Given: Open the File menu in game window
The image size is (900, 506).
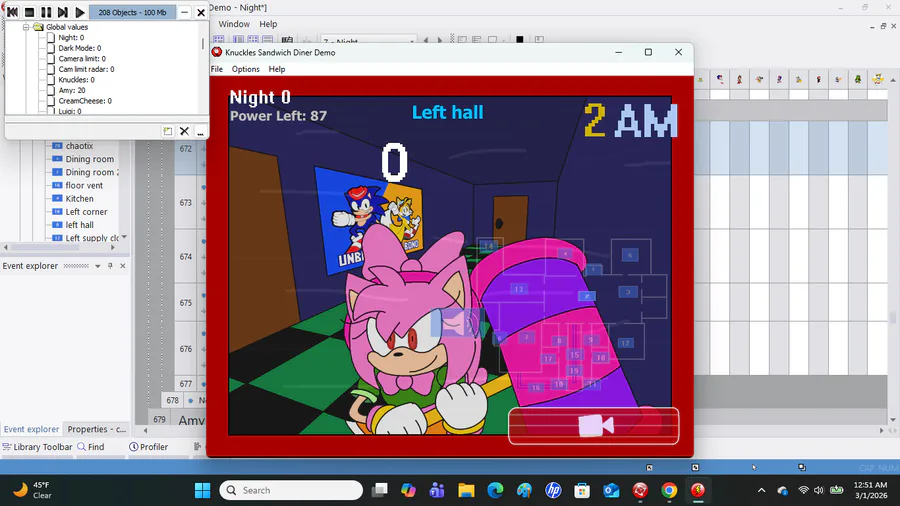Looking at the screenshot, I should tap(217, 69).
